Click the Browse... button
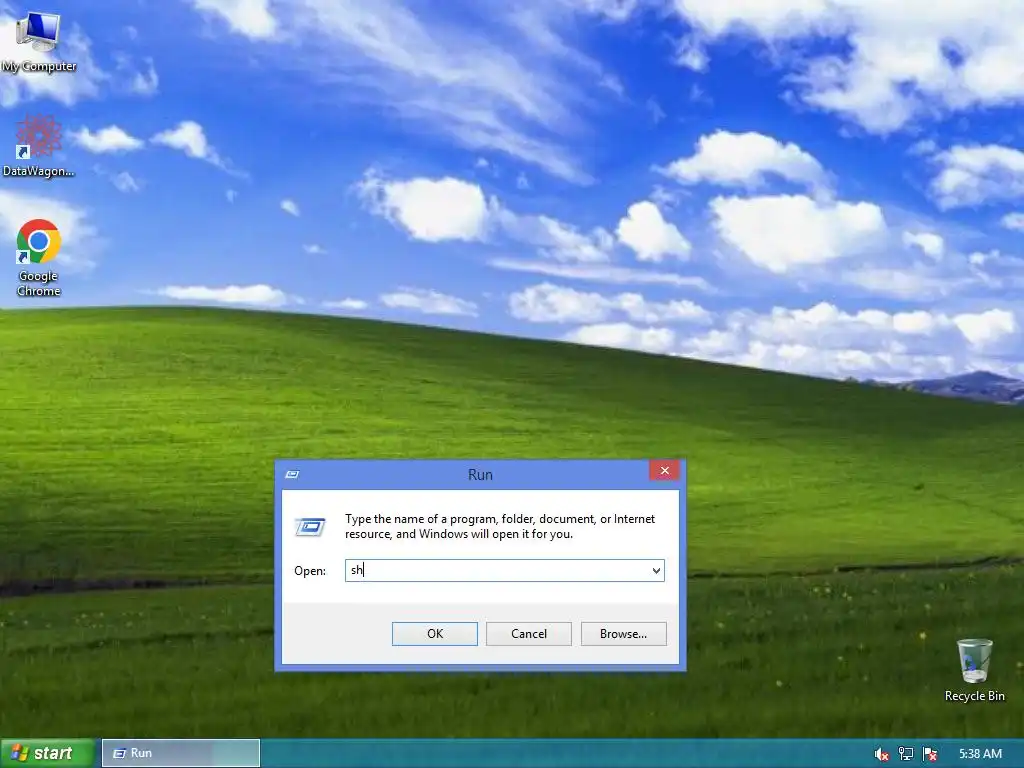Image resolution: width=1024 pixels, height=768 pixels. click(x=624, y=633)
